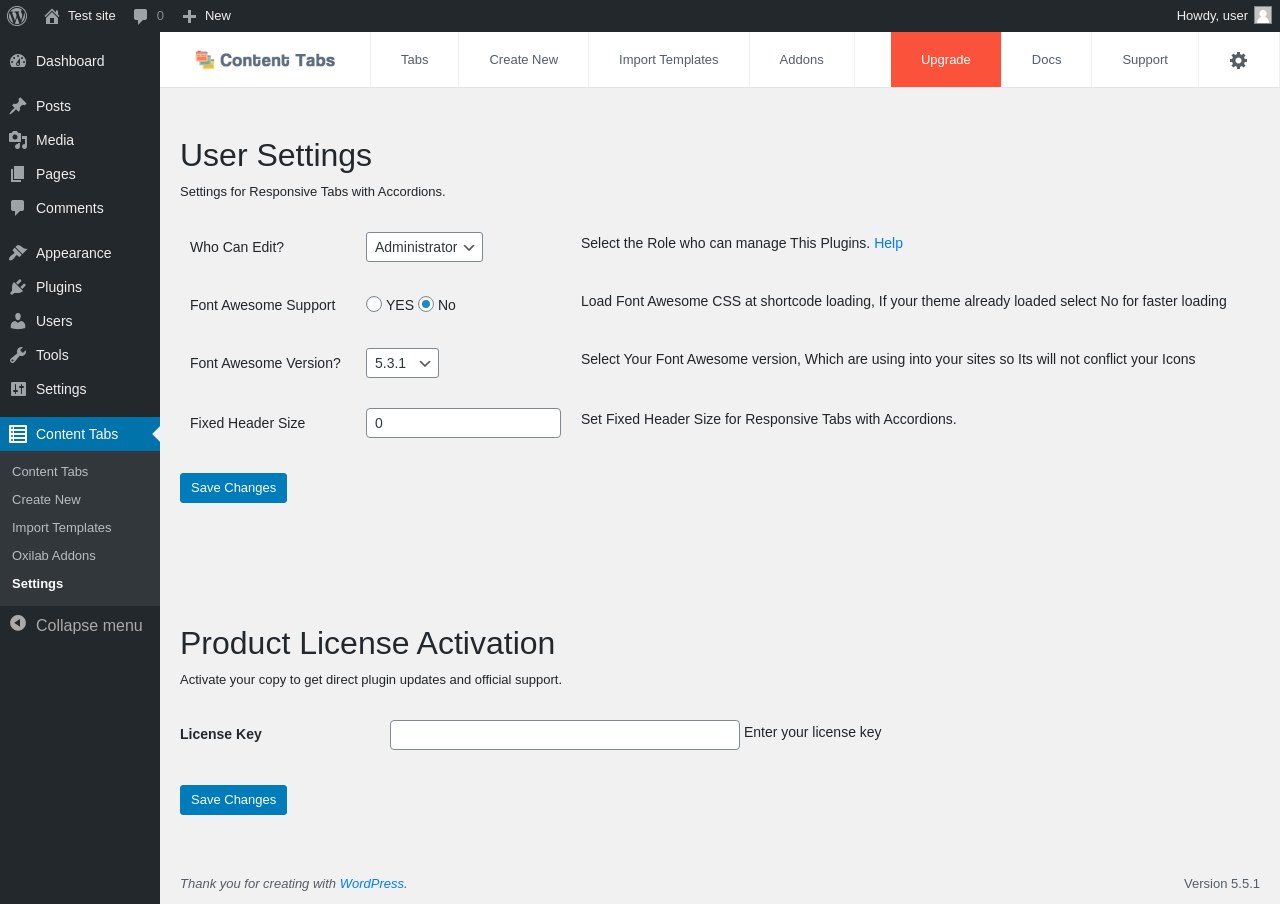Click the Plugins plug icon
Viewport: 1280px width, 904px height.
(18, 287)
